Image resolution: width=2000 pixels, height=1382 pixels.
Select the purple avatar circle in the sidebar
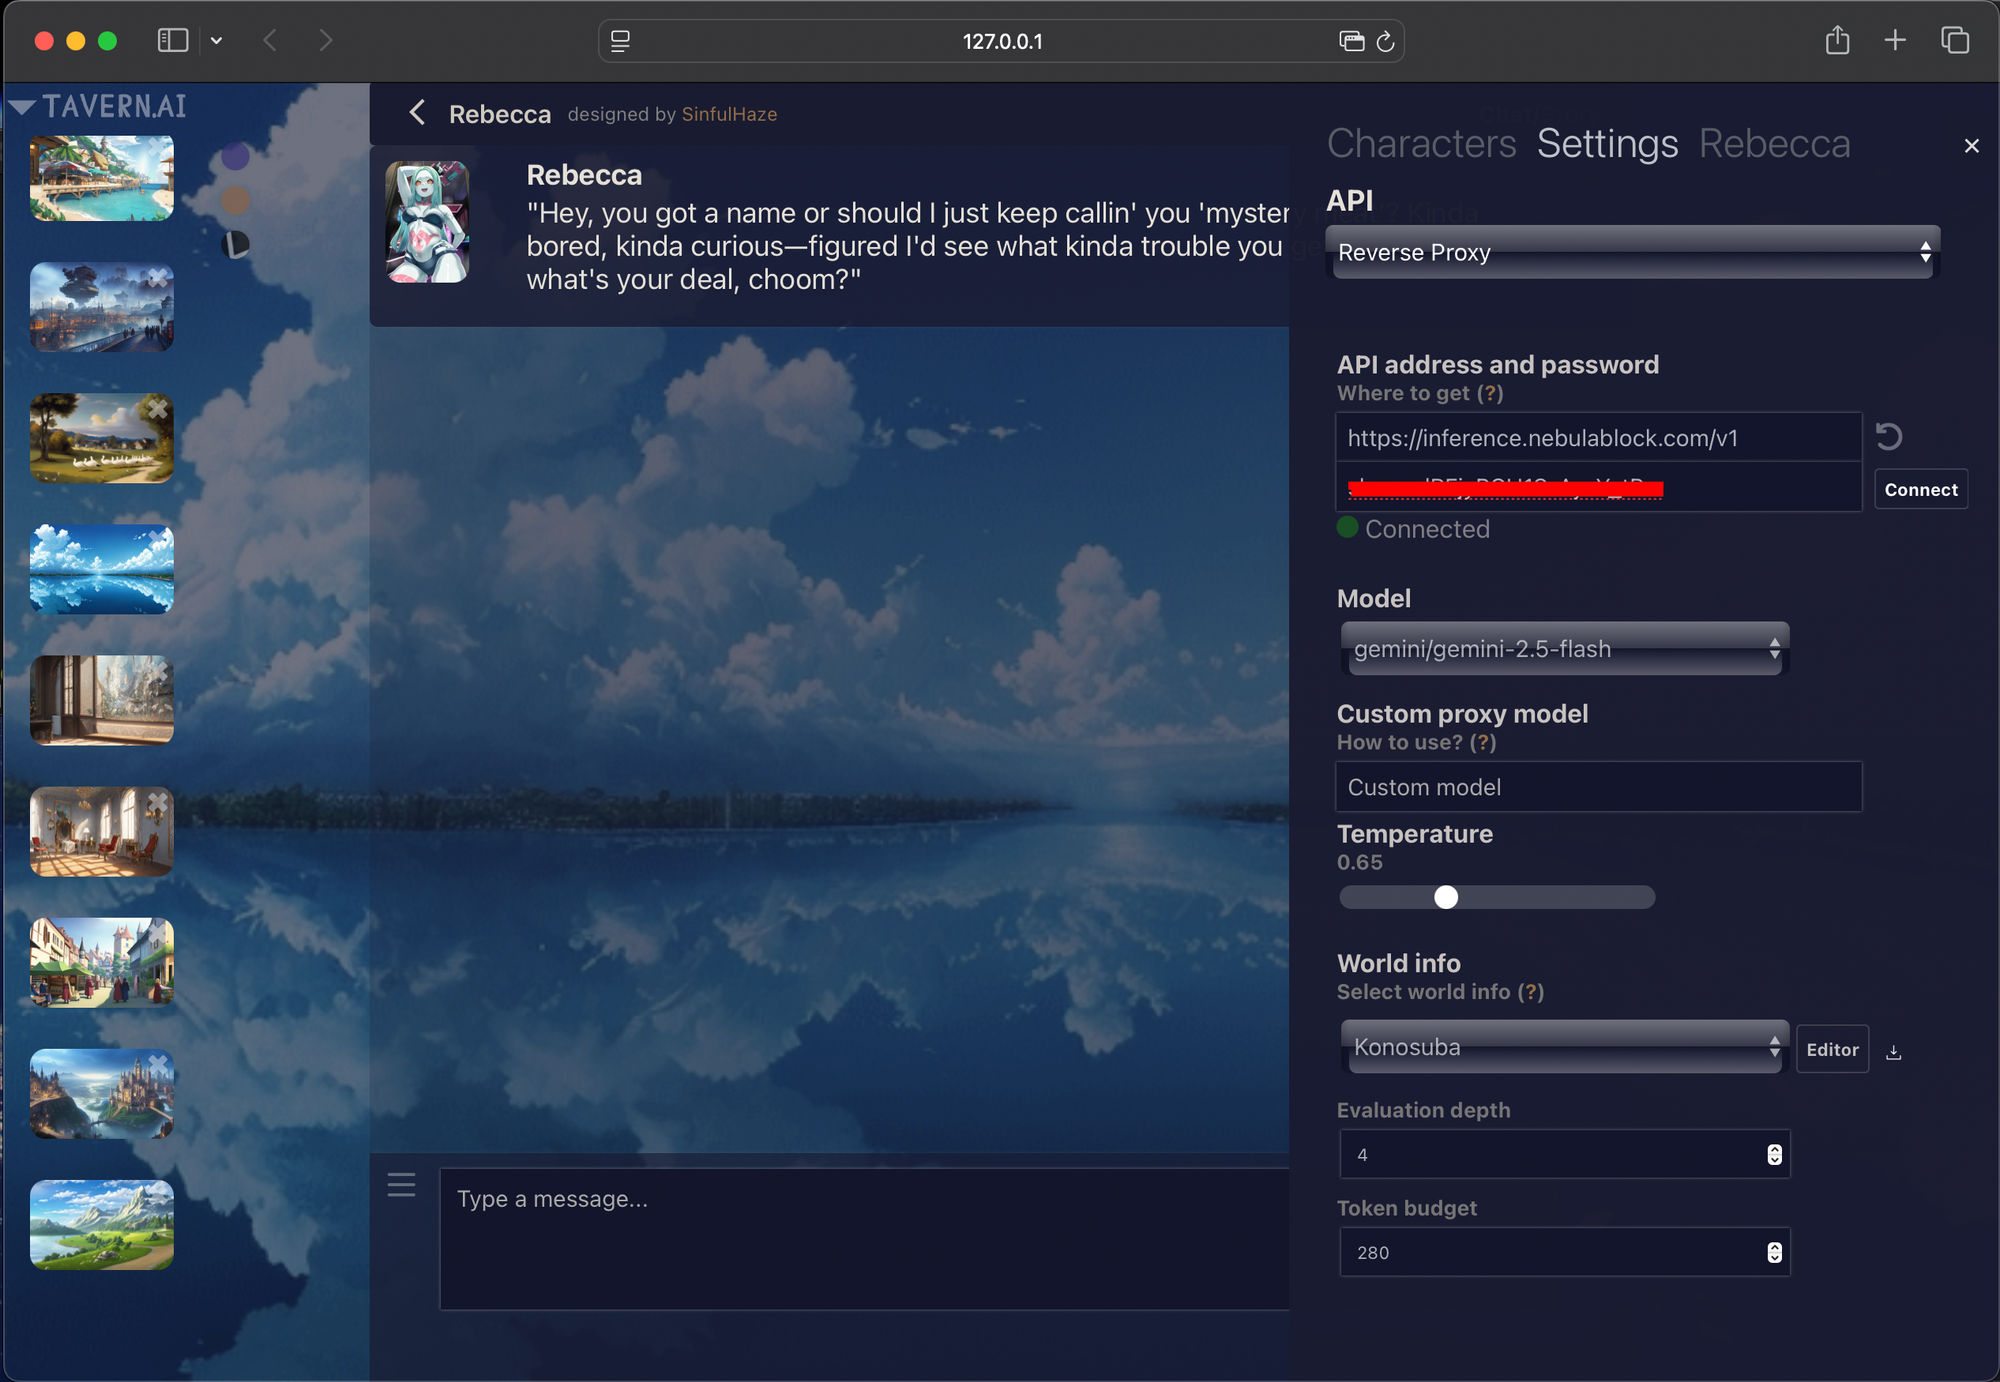237,156
